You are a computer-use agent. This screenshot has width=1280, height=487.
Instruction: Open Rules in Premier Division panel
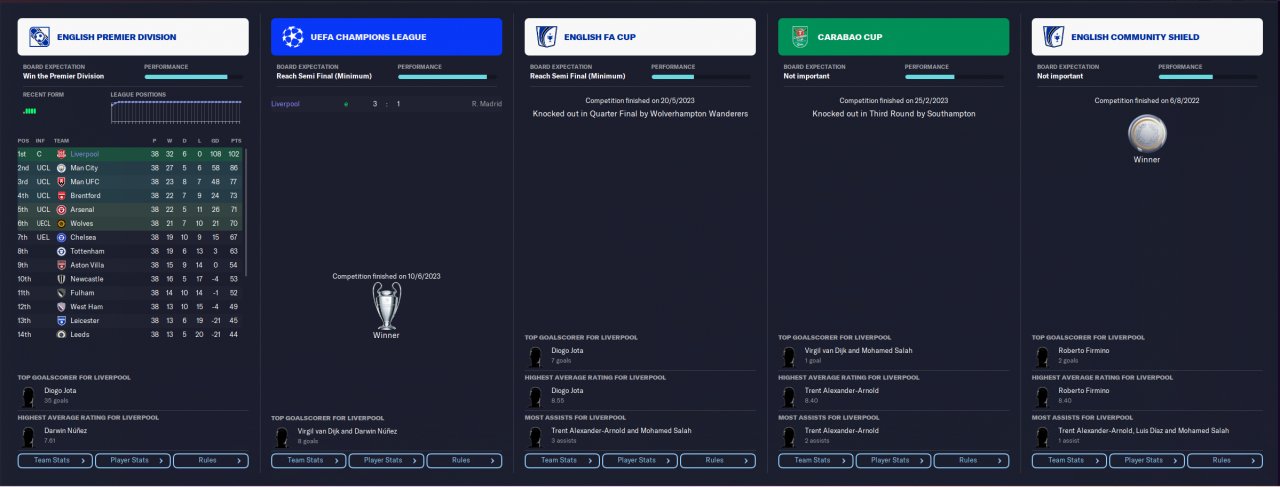[211, 460]
